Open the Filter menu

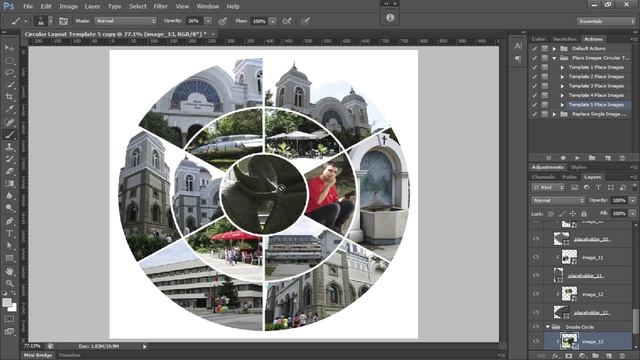[x=160, y=7]
